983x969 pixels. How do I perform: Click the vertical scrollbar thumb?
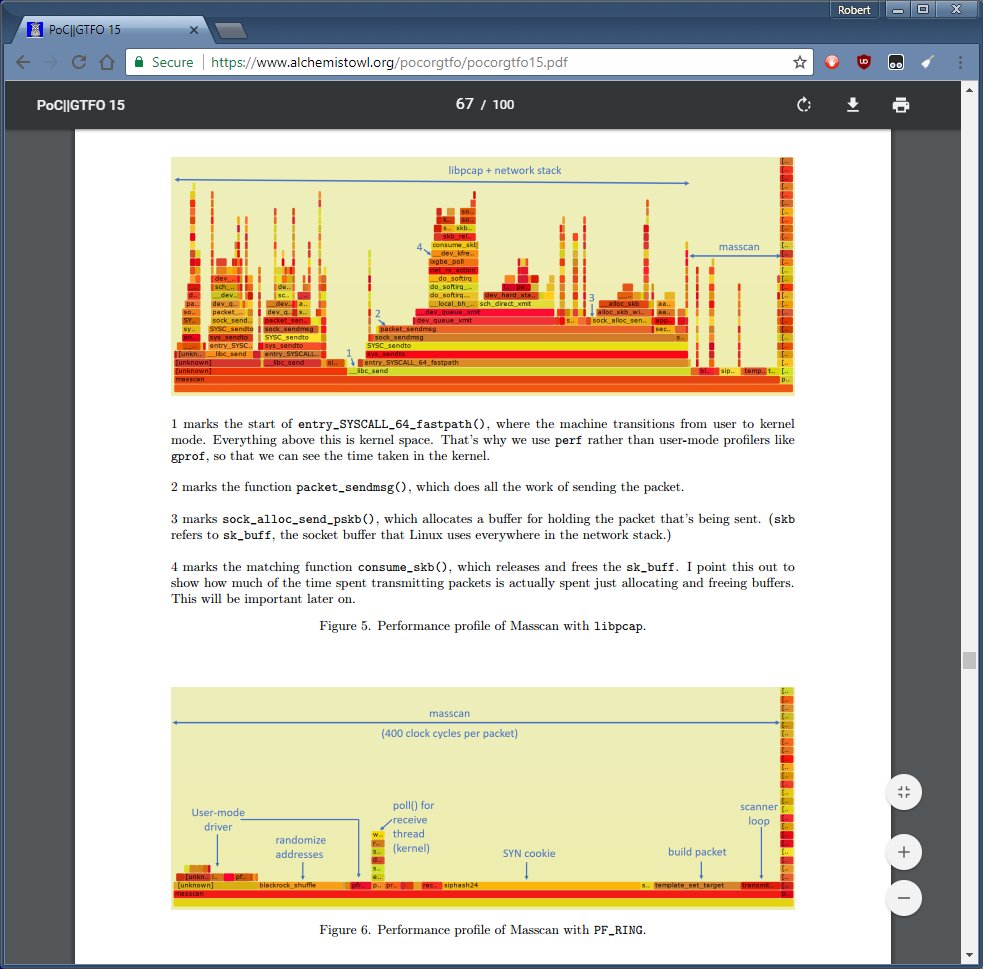coord(969,660)
